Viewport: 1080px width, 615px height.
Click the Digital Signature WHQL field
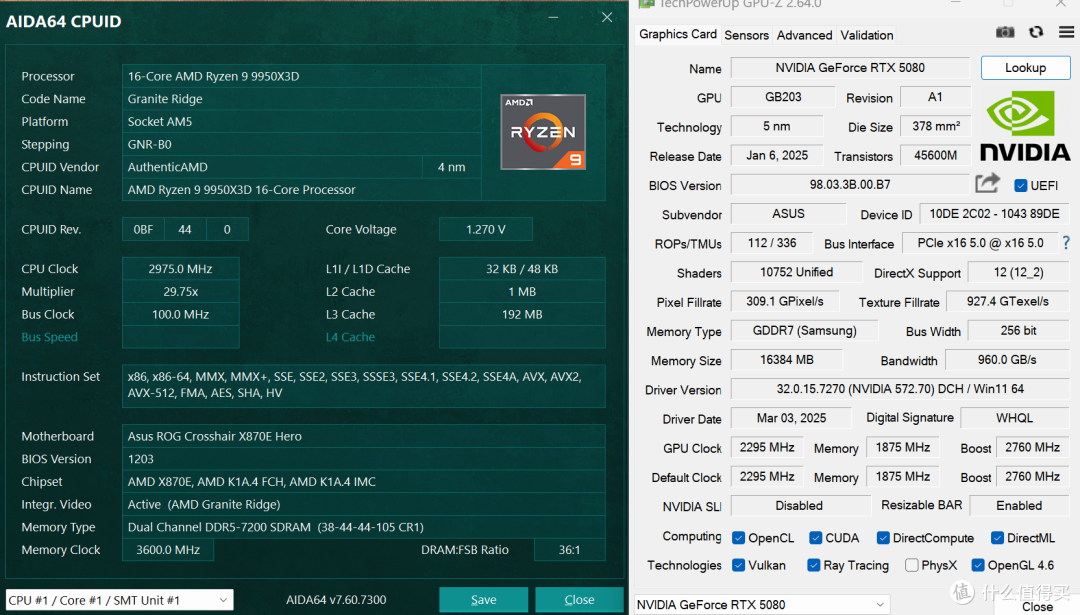(1015, 418)
